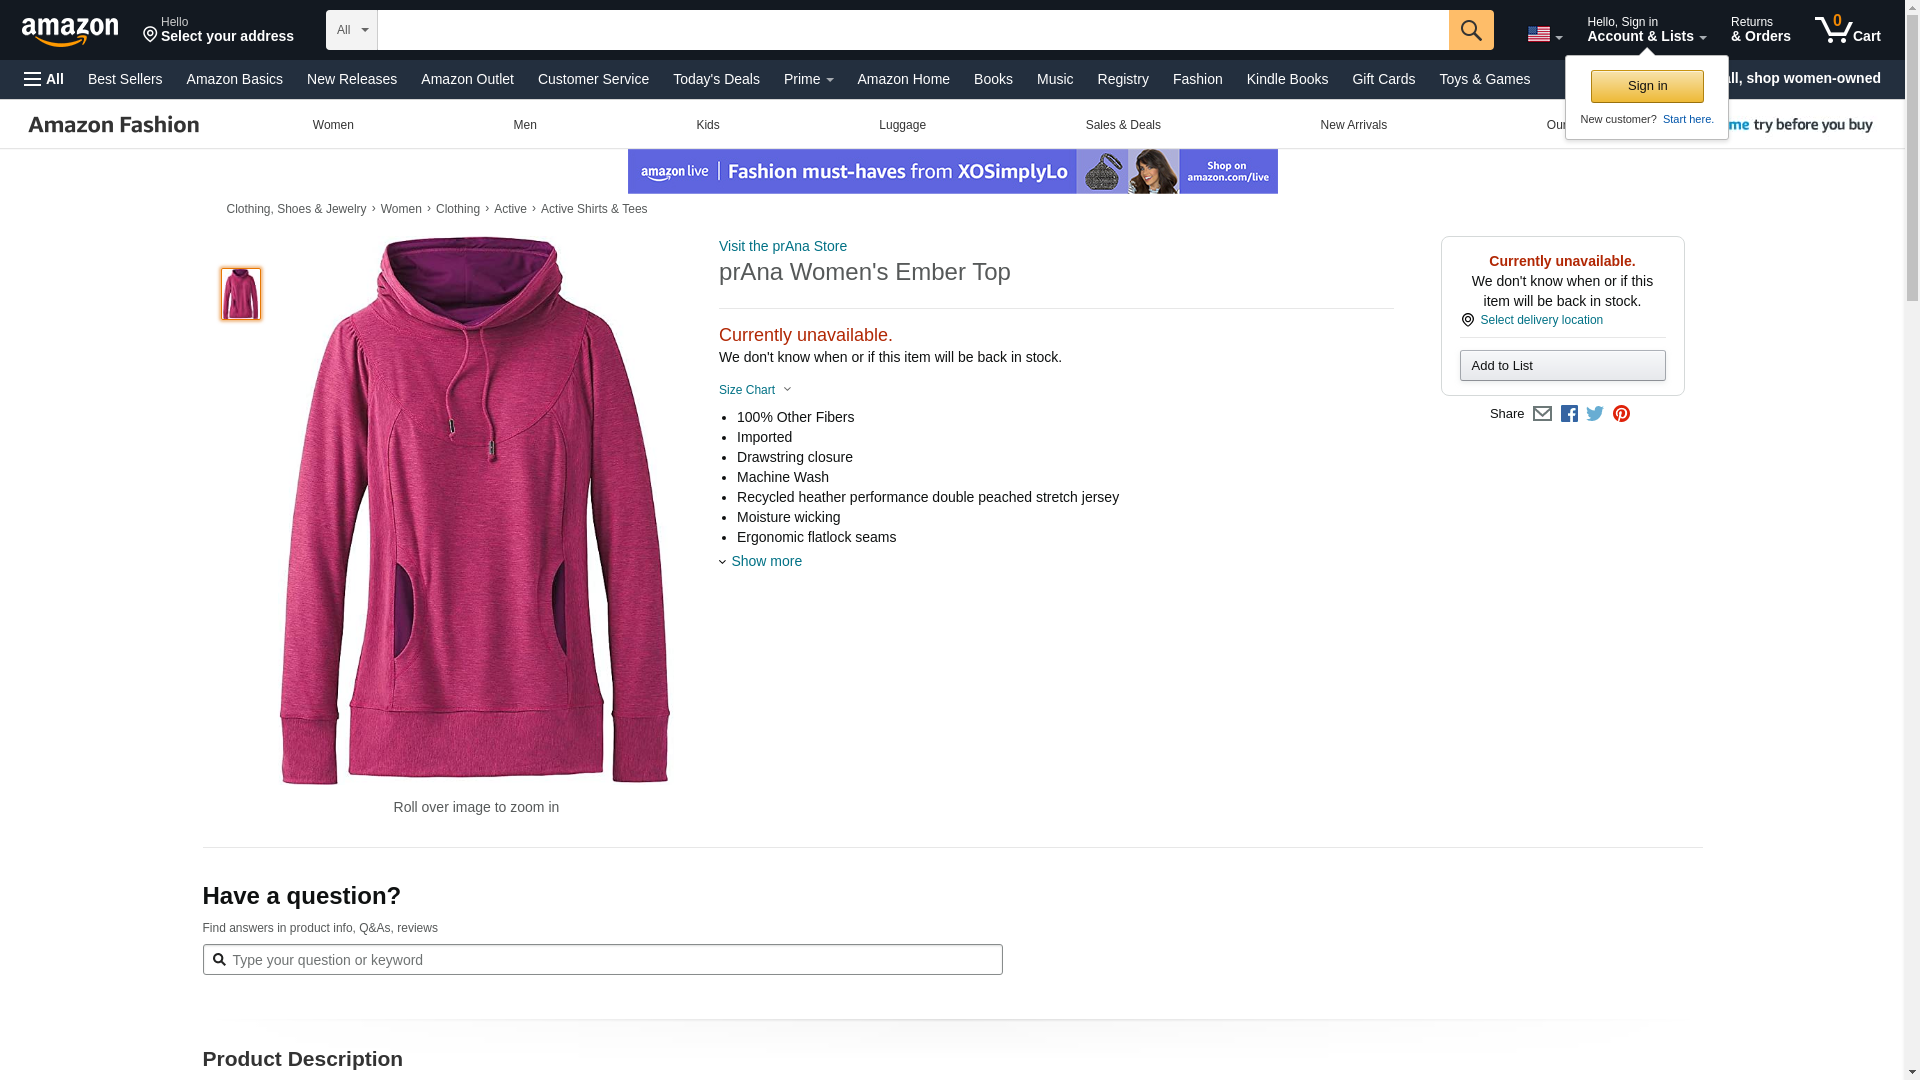
Task: Share product via email icon
Action: coord(1542,414)
